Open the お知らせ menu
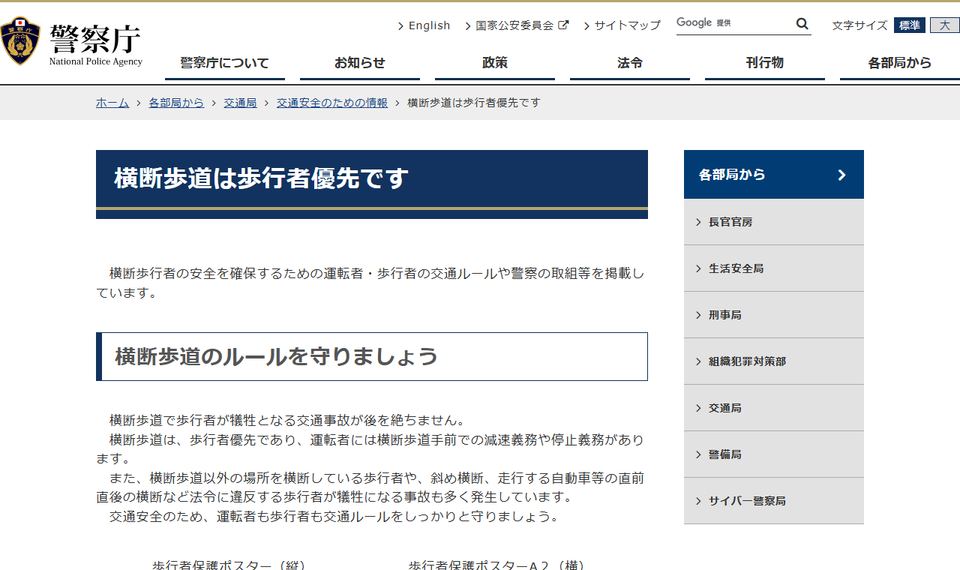 (360, 63)
